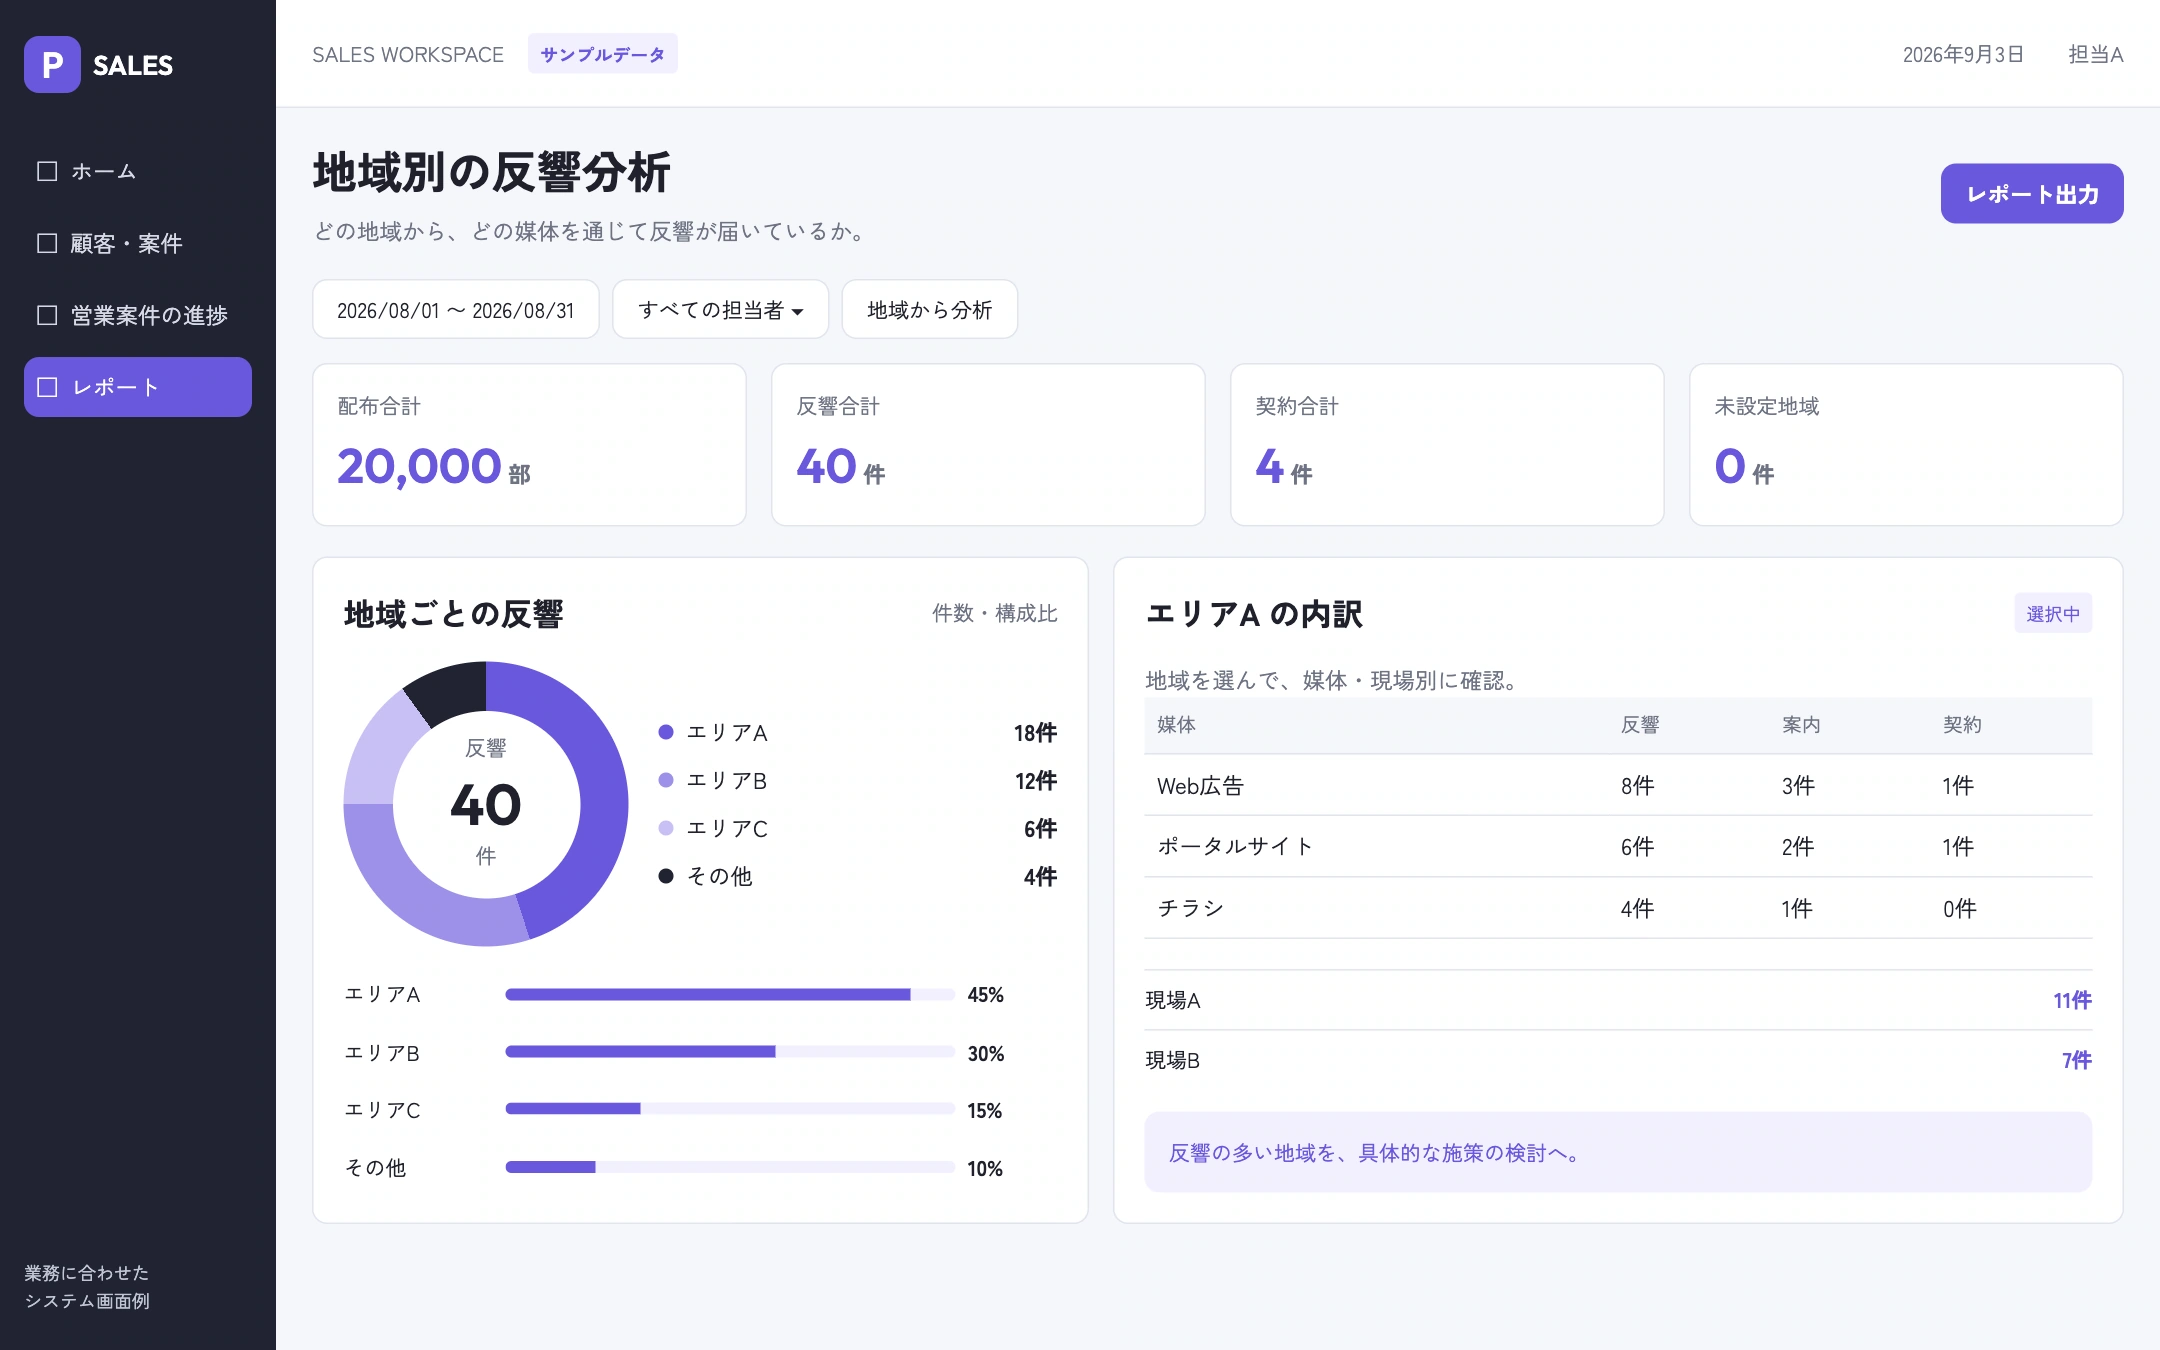Click the purple P logo icon
This screenshot has width=2160, height=1350.
(52, 65)
